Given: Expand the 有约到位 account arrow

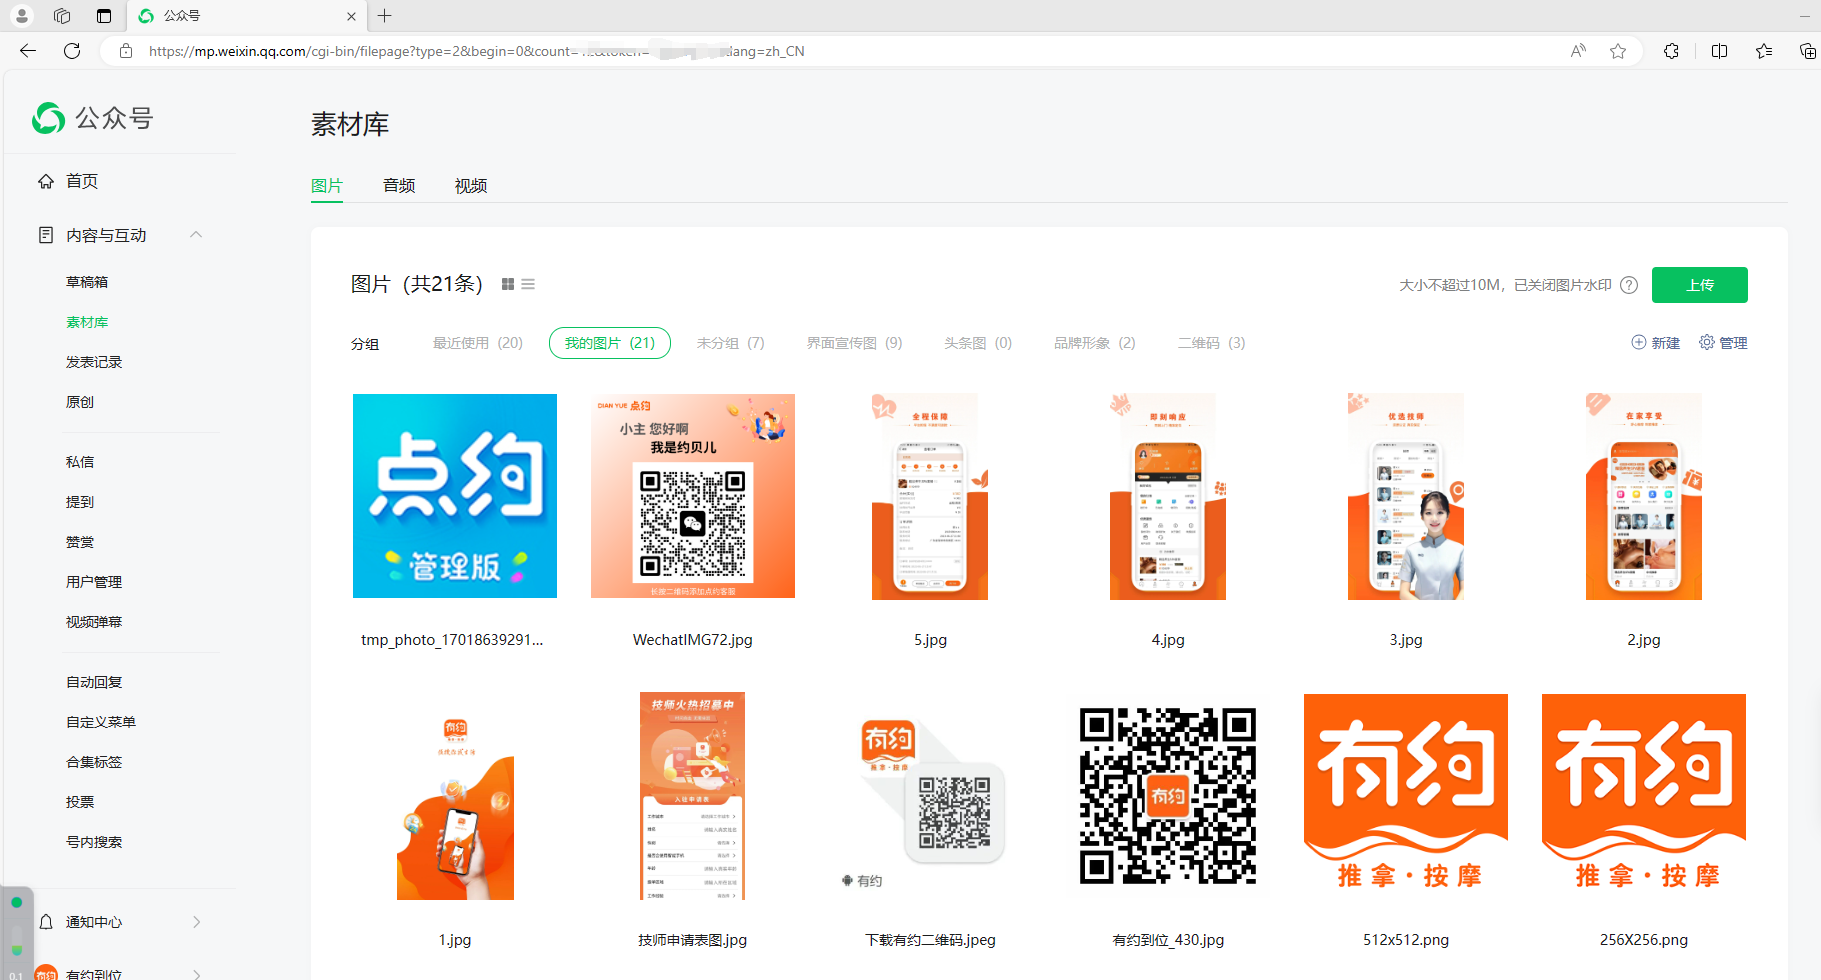Looking at the screenshot, I should coord(196,974).
